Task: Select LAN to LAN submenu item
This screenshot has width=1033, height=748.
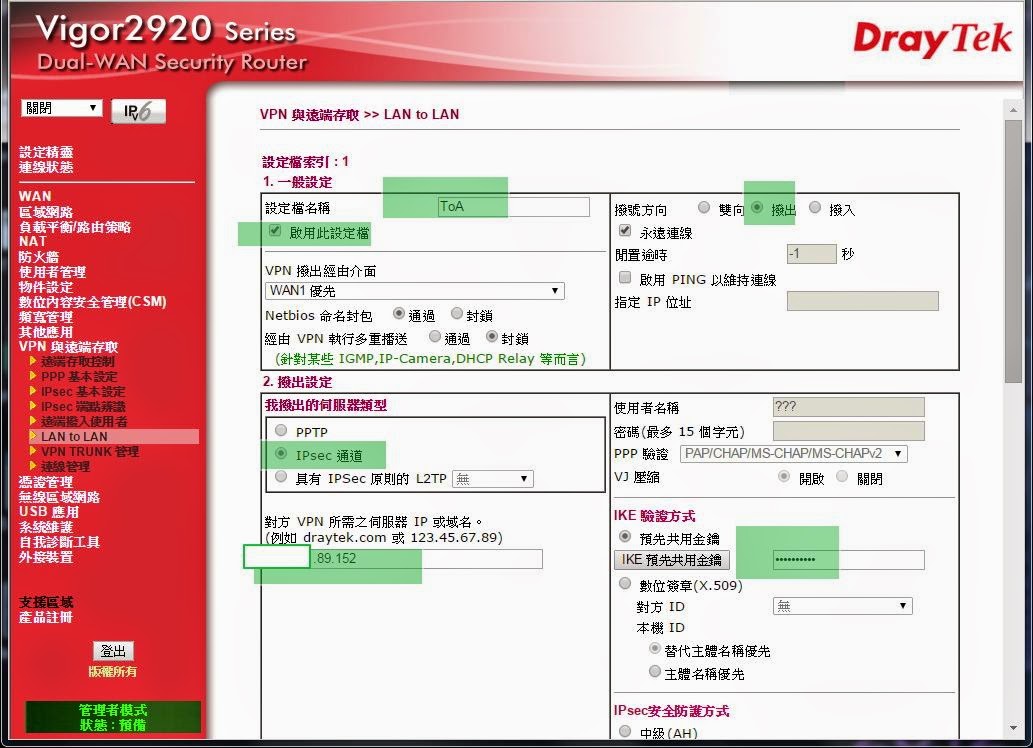Action: point(74,436)
